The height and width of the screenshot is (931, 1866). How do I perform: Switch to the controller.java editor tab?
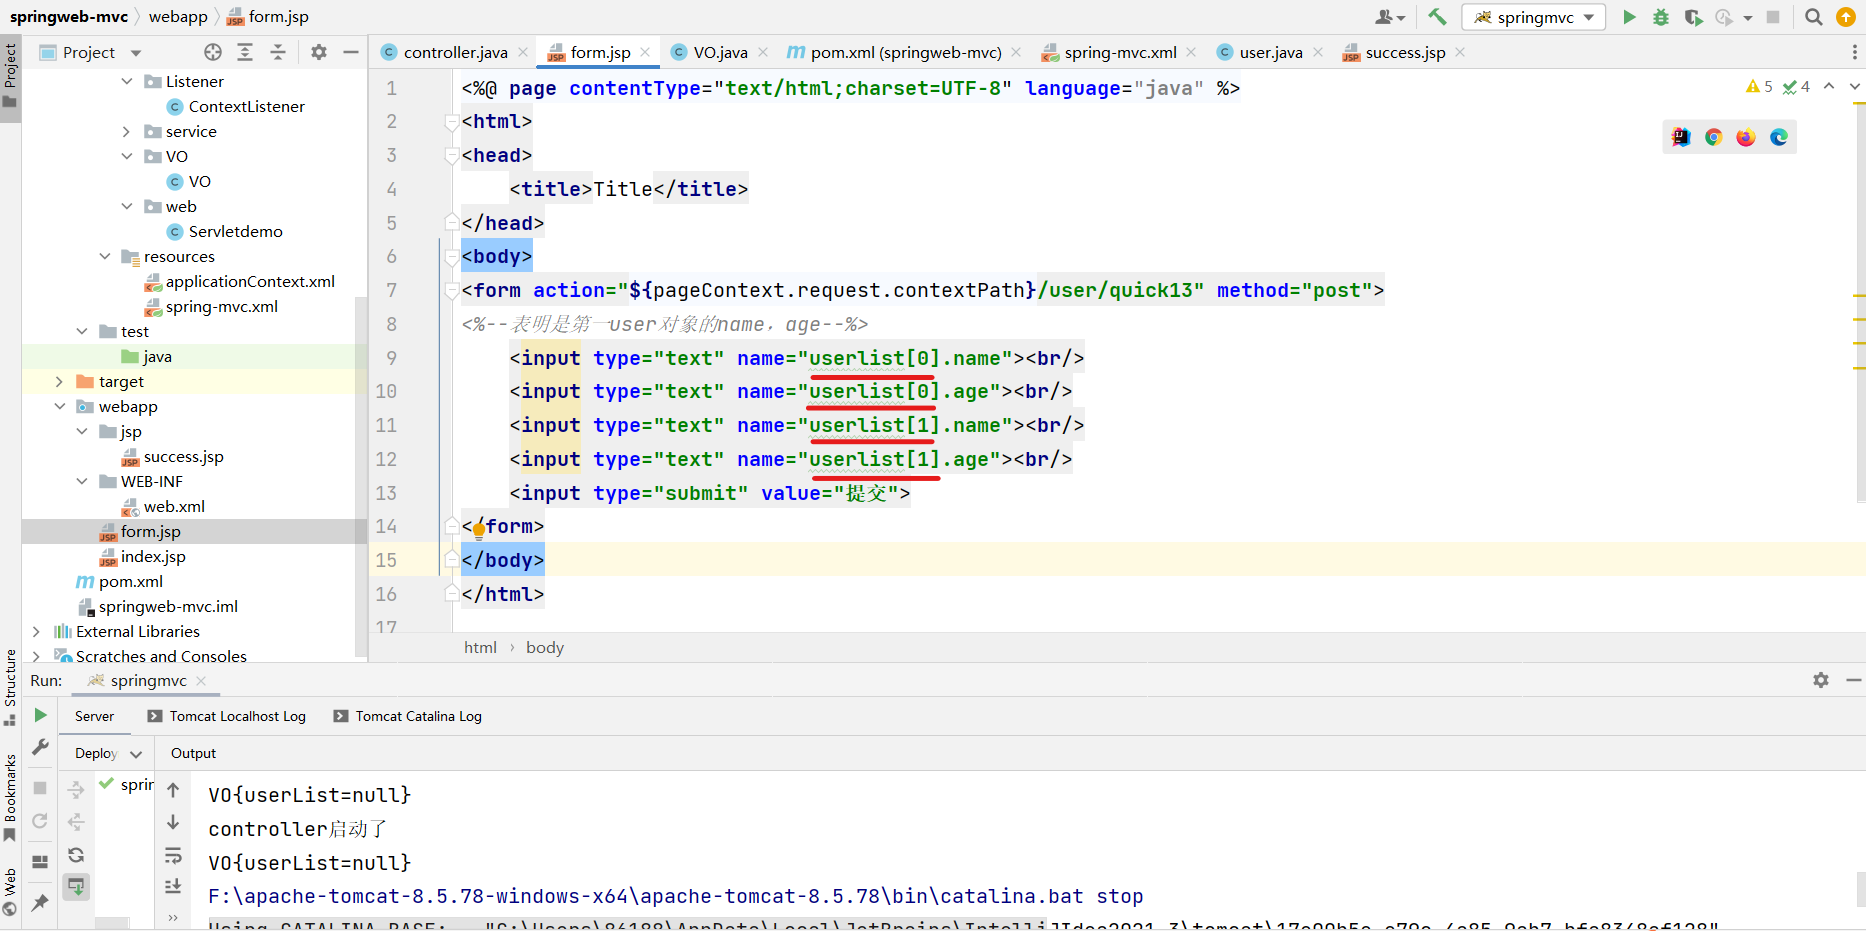455,52
